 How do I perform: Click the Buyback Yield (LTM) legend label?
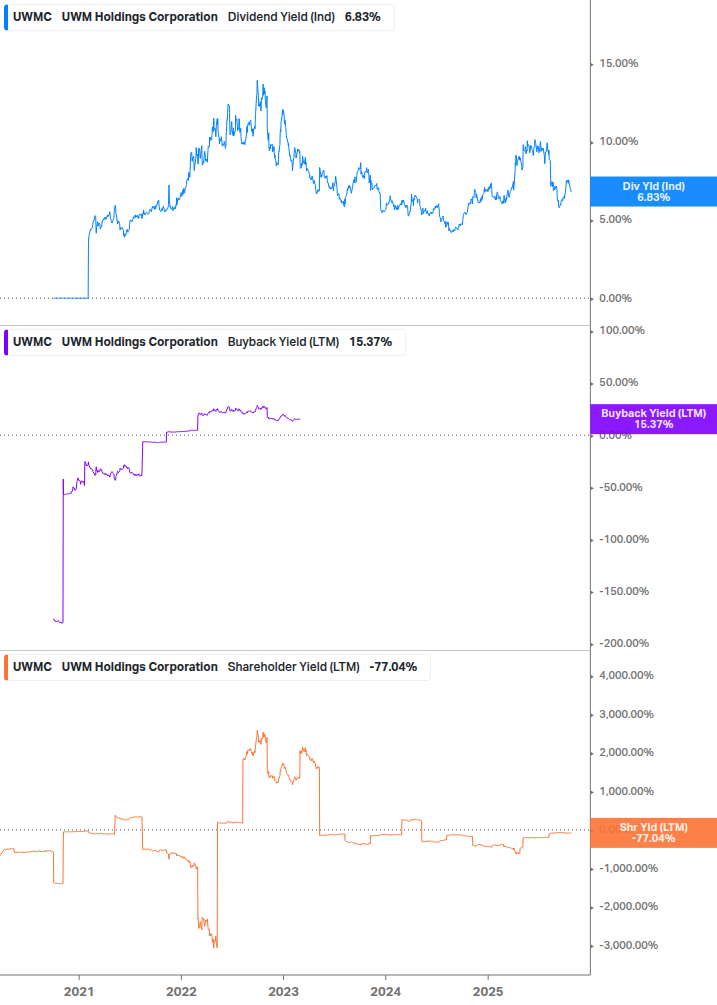coord(283,342)
